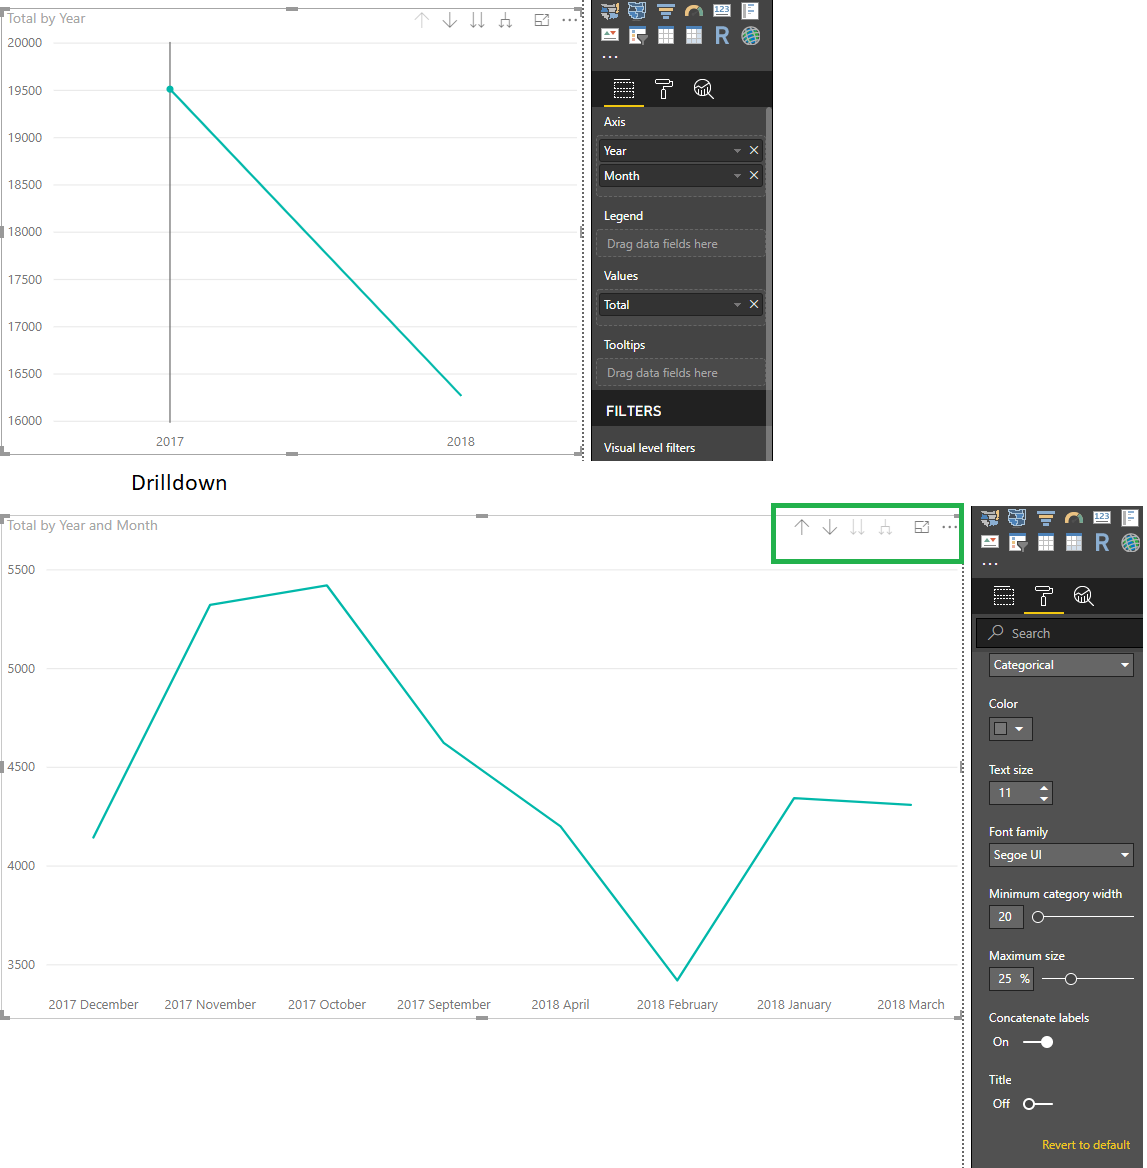Expand all down one level on Total by Year chart
This screenshot has width=1147, height=1168.
(x=506, y=20)
